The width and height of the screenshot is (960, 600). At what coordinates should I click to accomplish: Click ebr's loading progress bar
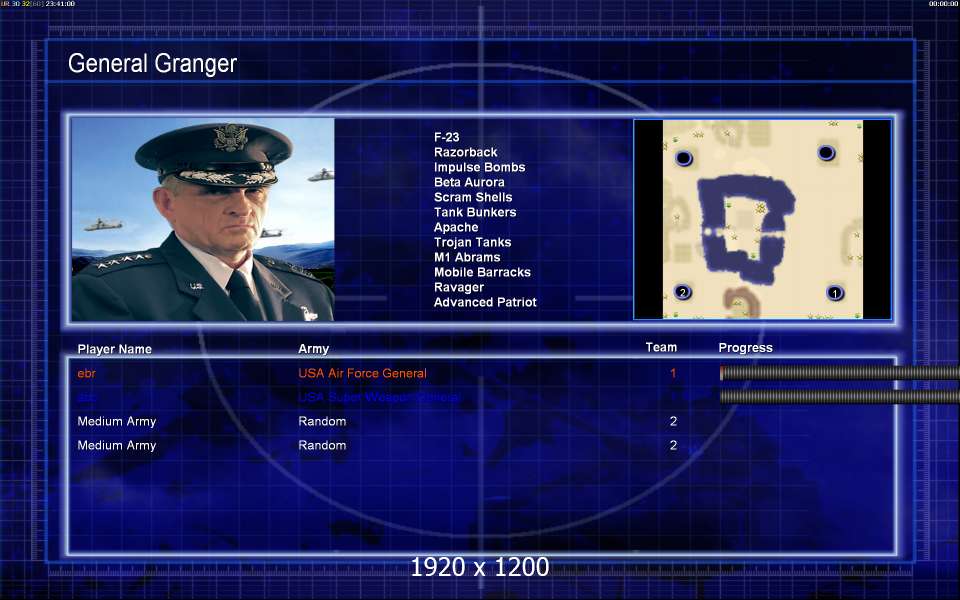click(839, 373)
